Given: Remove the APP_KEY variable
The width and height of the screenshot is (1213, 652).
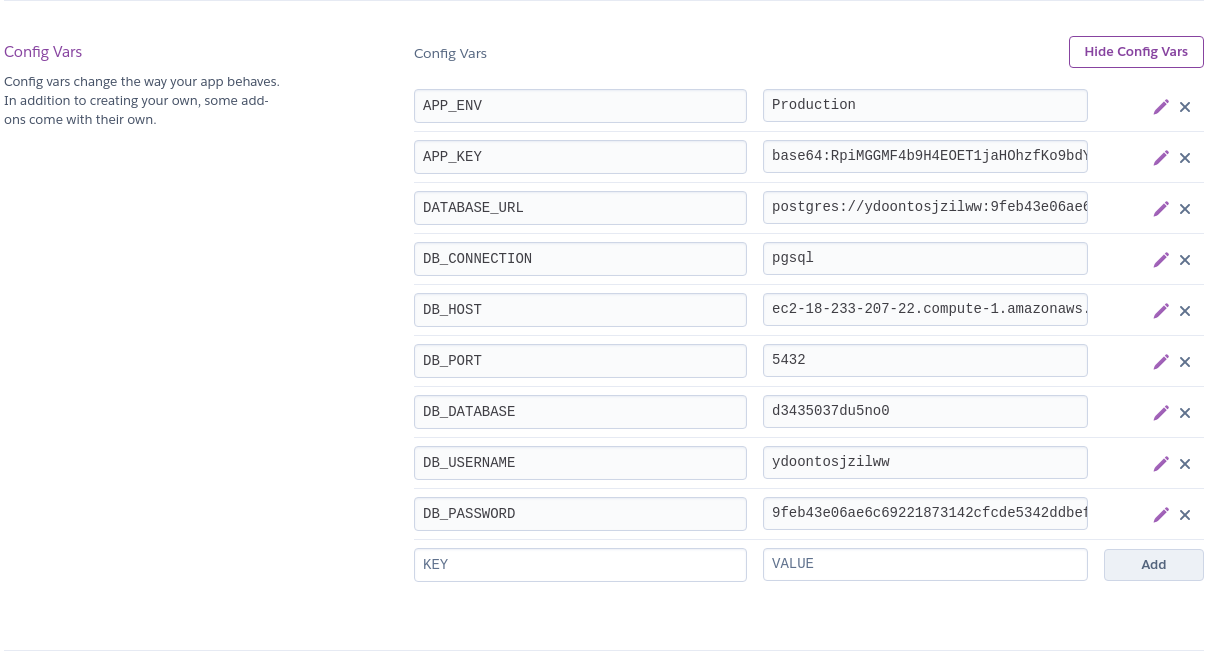Looking at the screenshot, I should point(1185,158).
